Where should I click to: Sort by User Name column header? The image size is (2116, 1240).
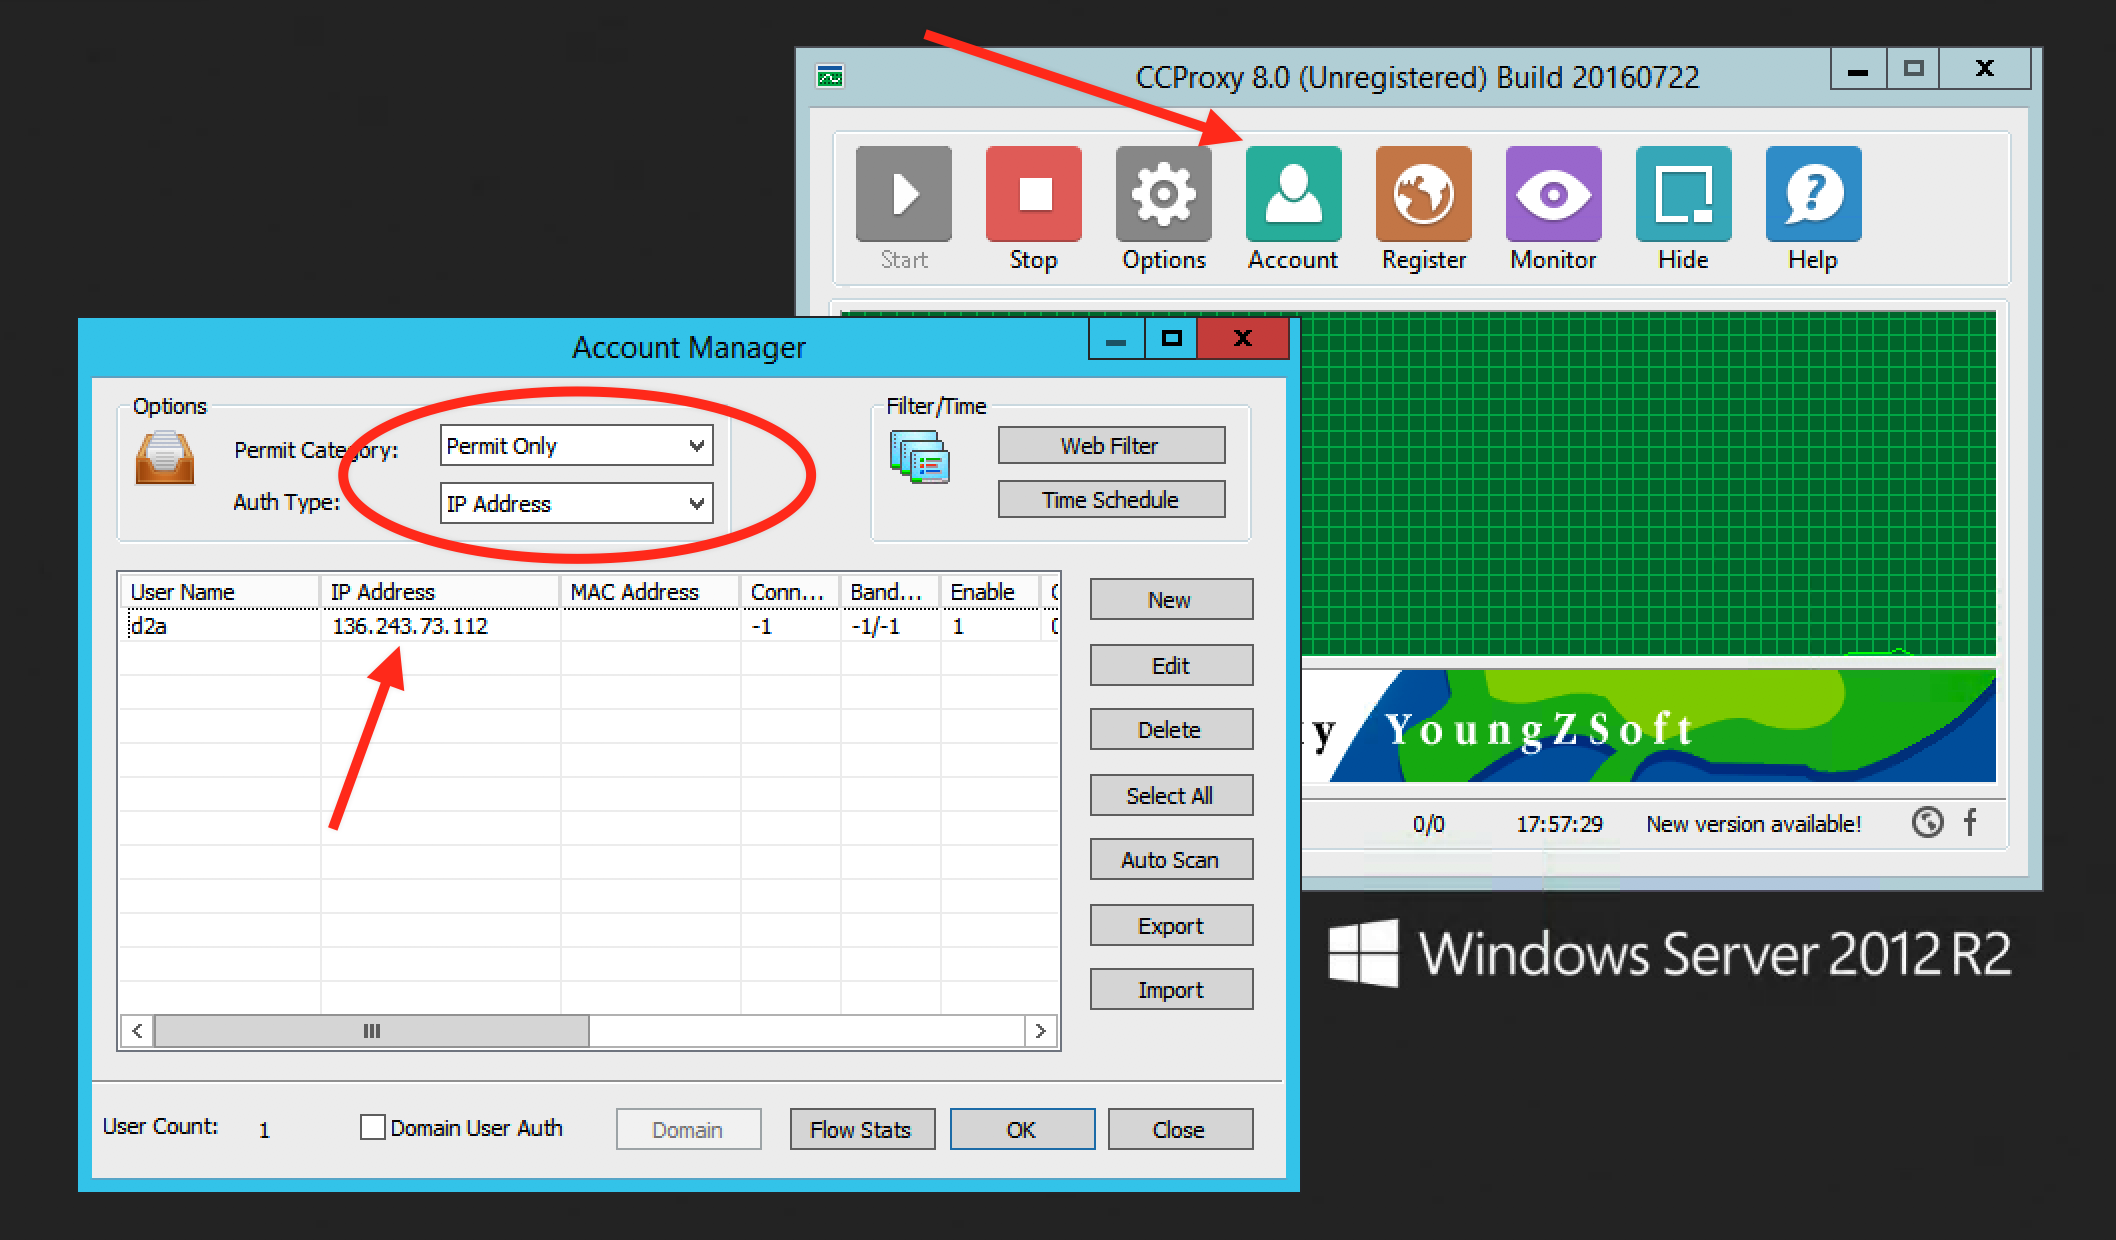[x=220, y=592]
